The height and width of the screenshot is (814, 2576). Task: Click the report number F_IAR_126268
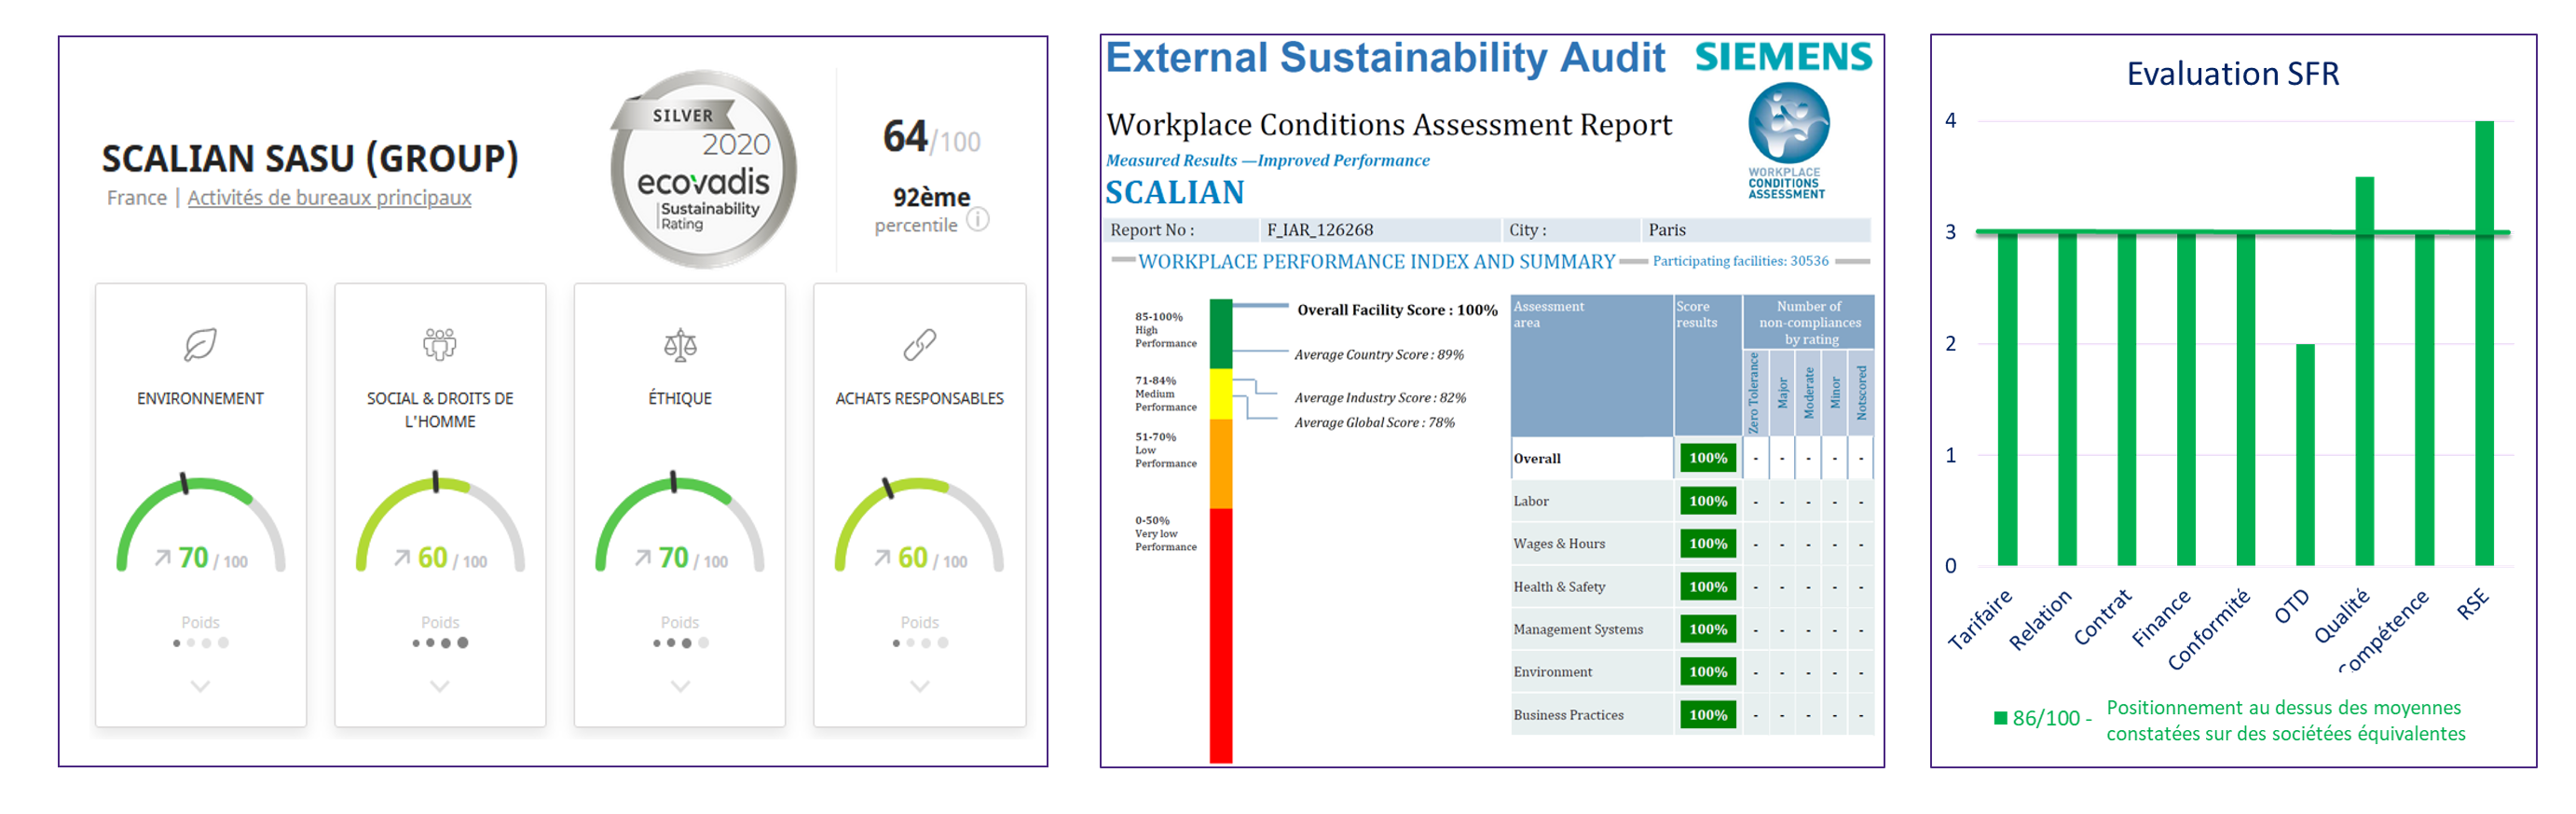click(1320, 230)
